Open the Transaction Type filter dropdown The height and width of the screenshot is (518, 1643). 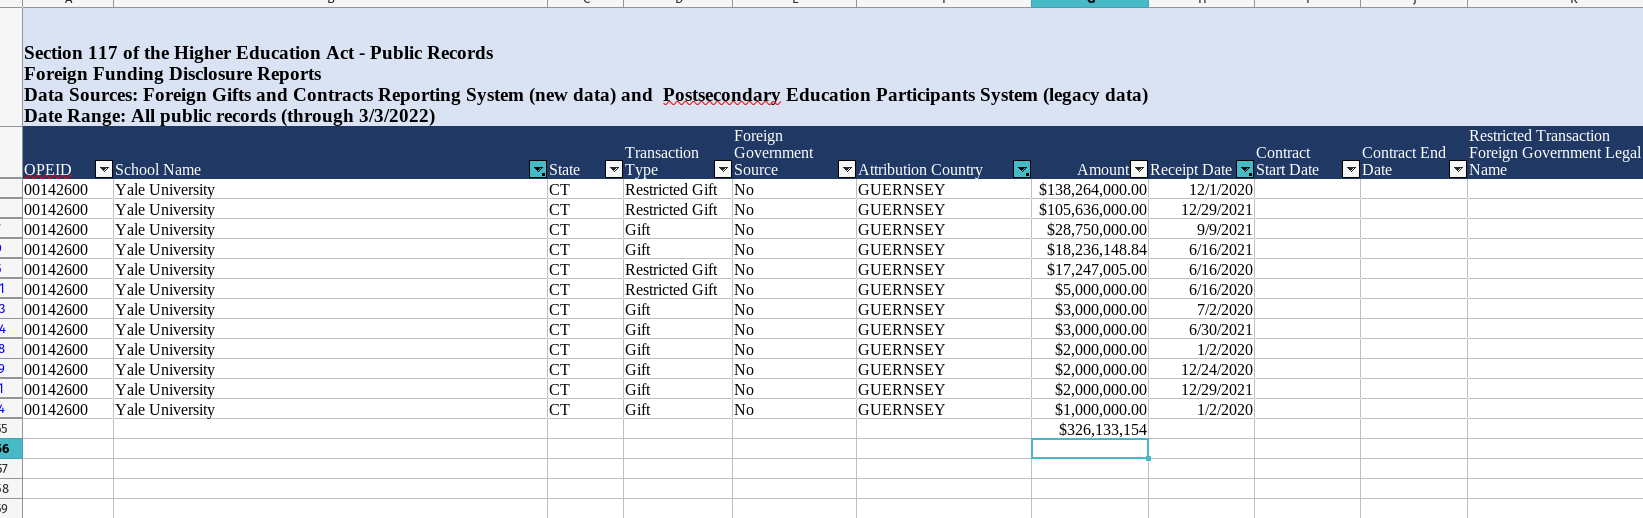pyautogui.click(x=723, y=169)
